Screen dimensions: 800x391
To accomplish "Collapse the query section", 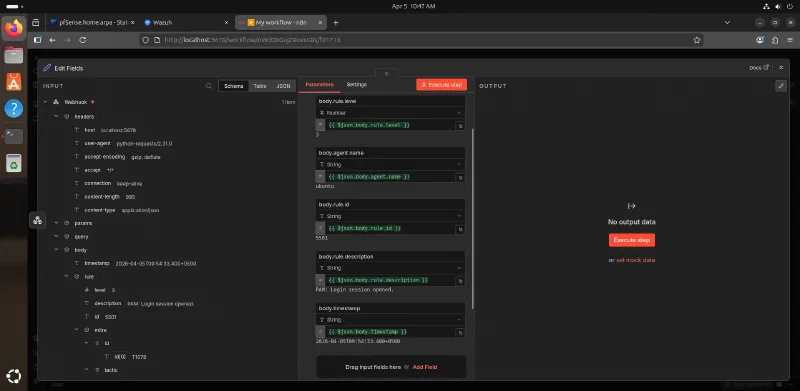I will 57,237.
